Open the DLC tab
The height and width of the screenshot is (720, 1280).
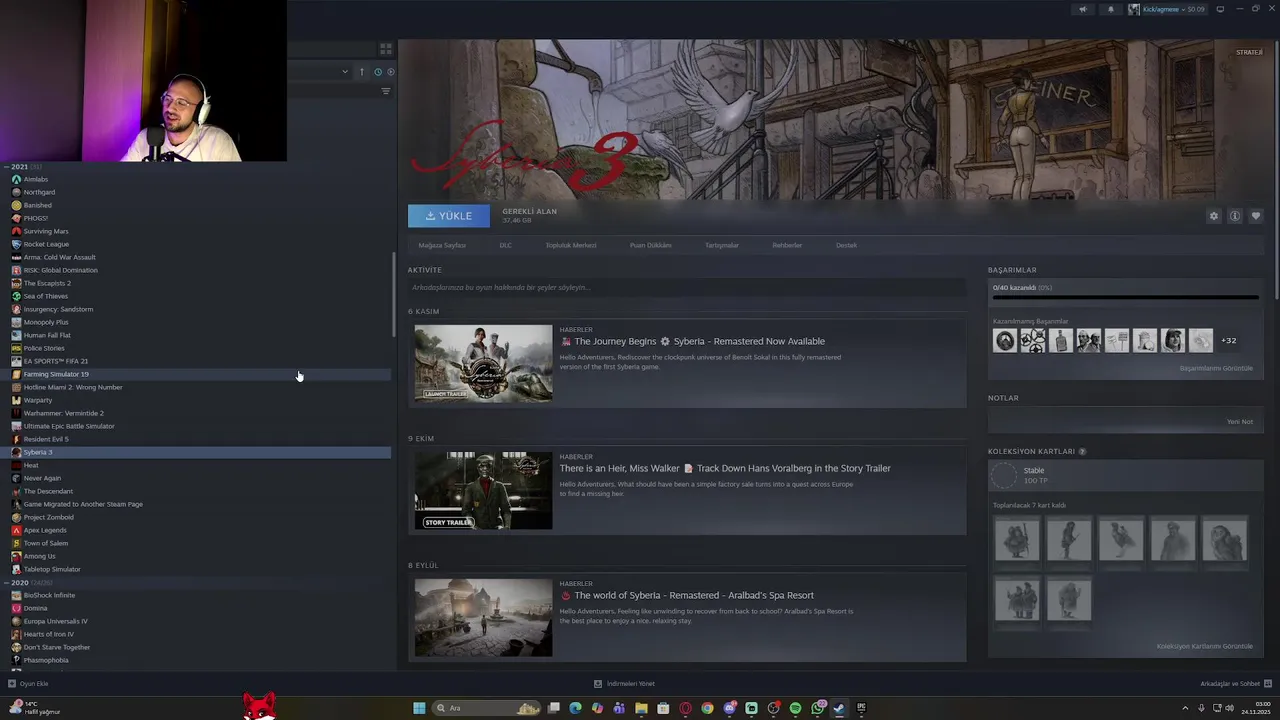pos(505,245)
